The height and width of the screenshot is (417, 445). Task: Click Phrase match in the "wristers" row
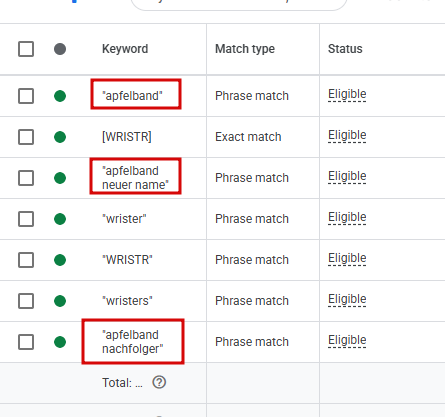pos(252,301)
